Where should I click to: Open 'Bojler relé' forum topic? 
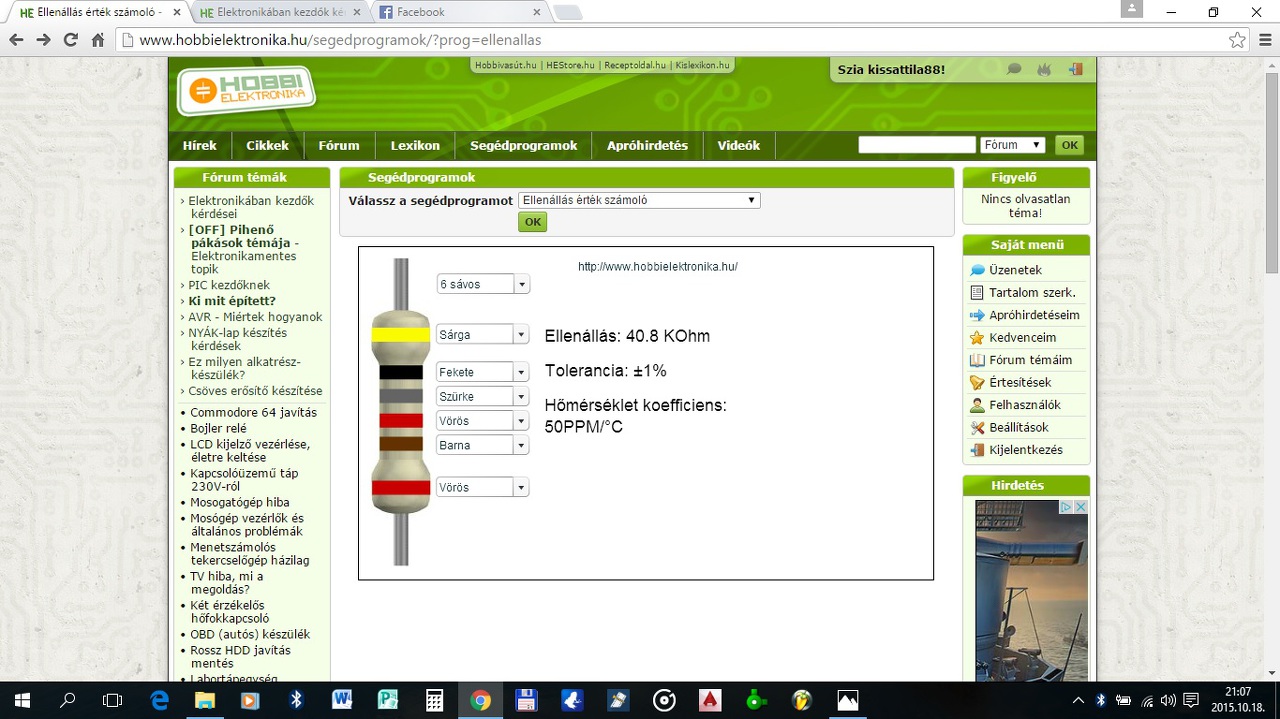(x=218, y=428)
